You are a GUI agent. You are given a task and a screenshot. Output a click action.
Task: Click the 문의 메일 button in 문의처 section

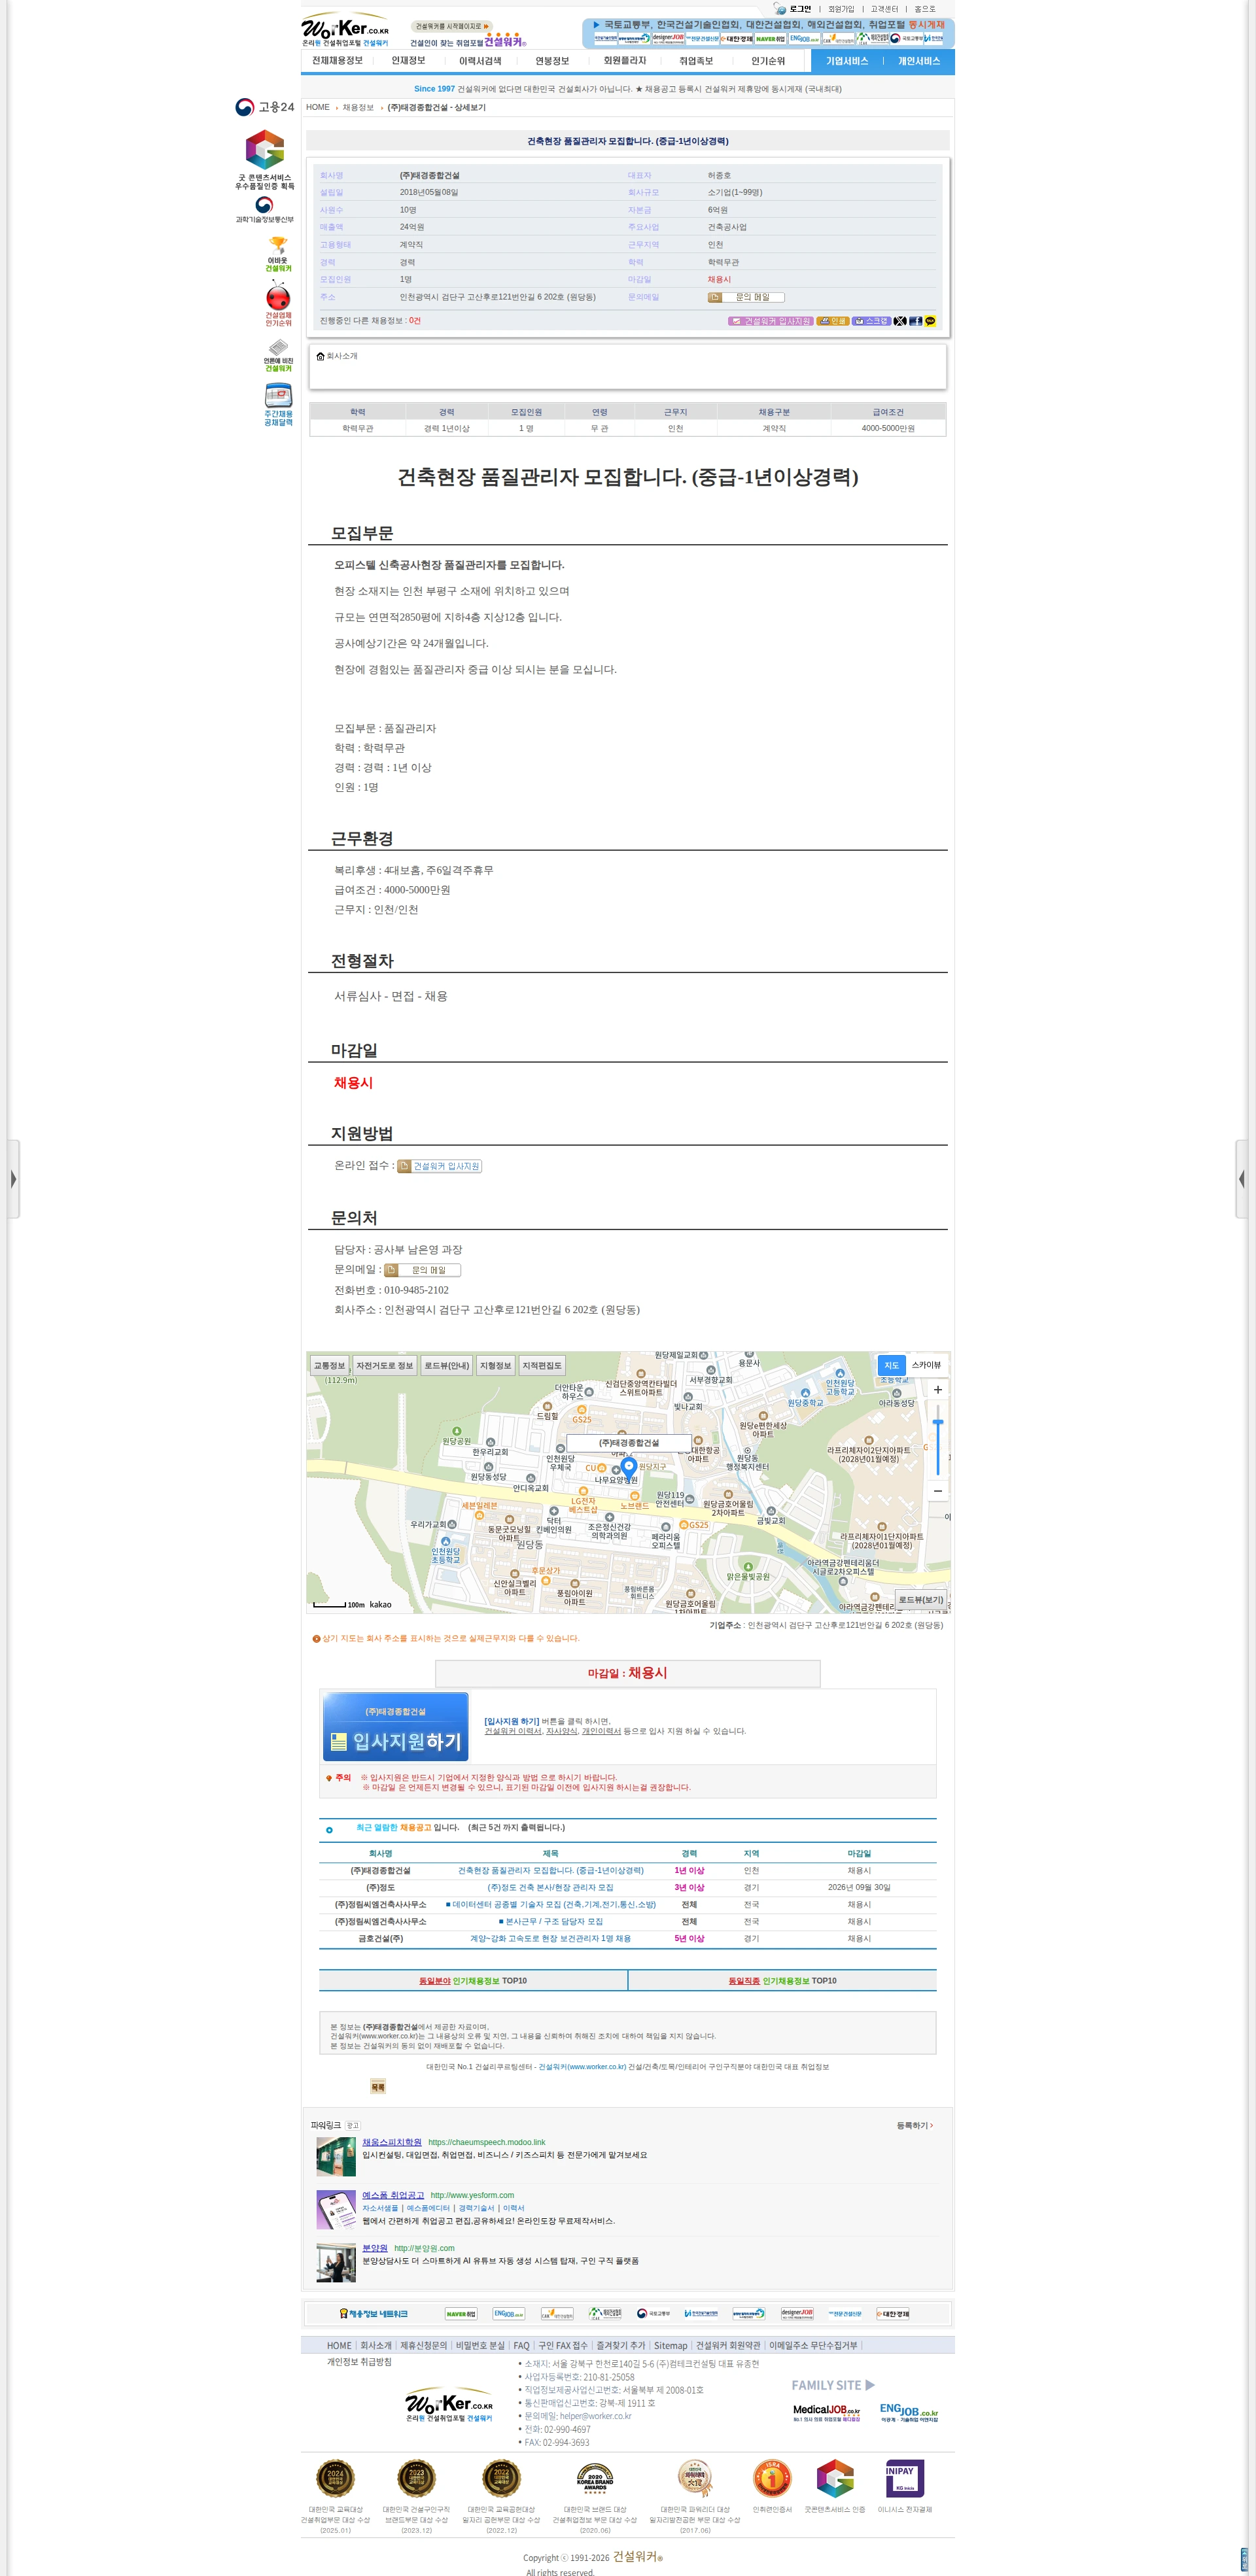(x=423, y=1270)
